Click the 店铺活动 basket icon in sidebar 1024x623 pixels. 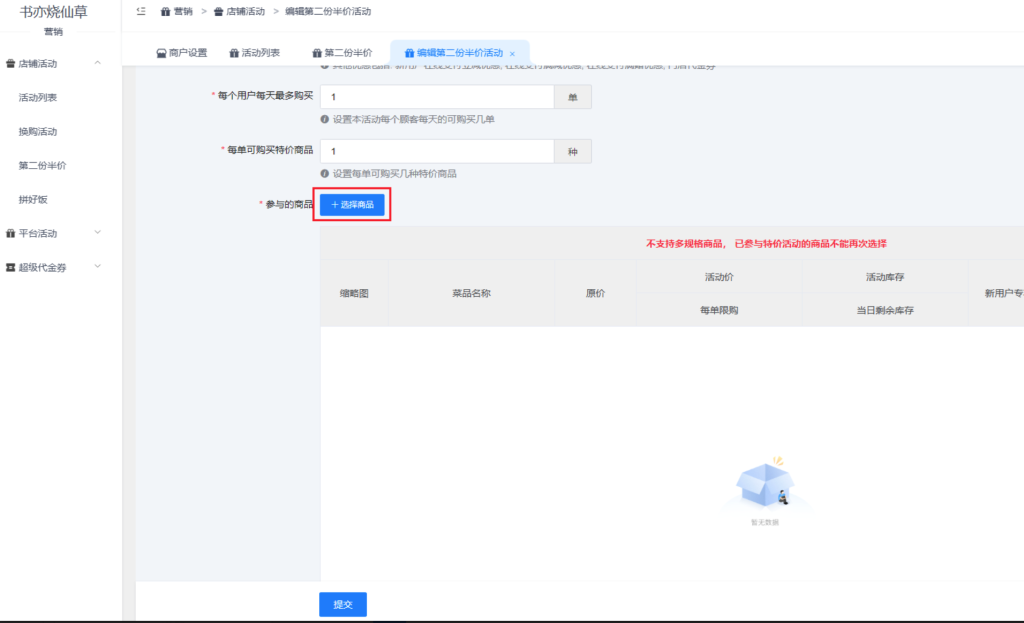10,64
